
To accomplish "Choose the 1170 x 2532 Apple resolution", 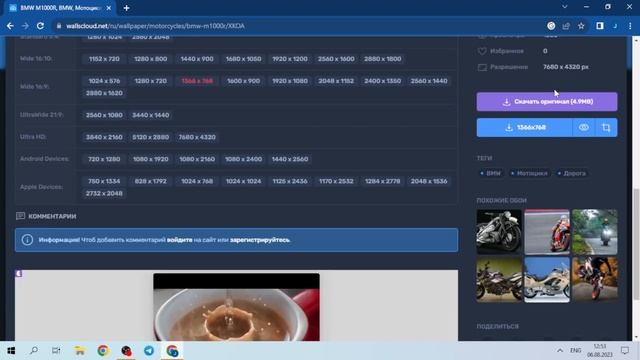I will tap(336, 181).
